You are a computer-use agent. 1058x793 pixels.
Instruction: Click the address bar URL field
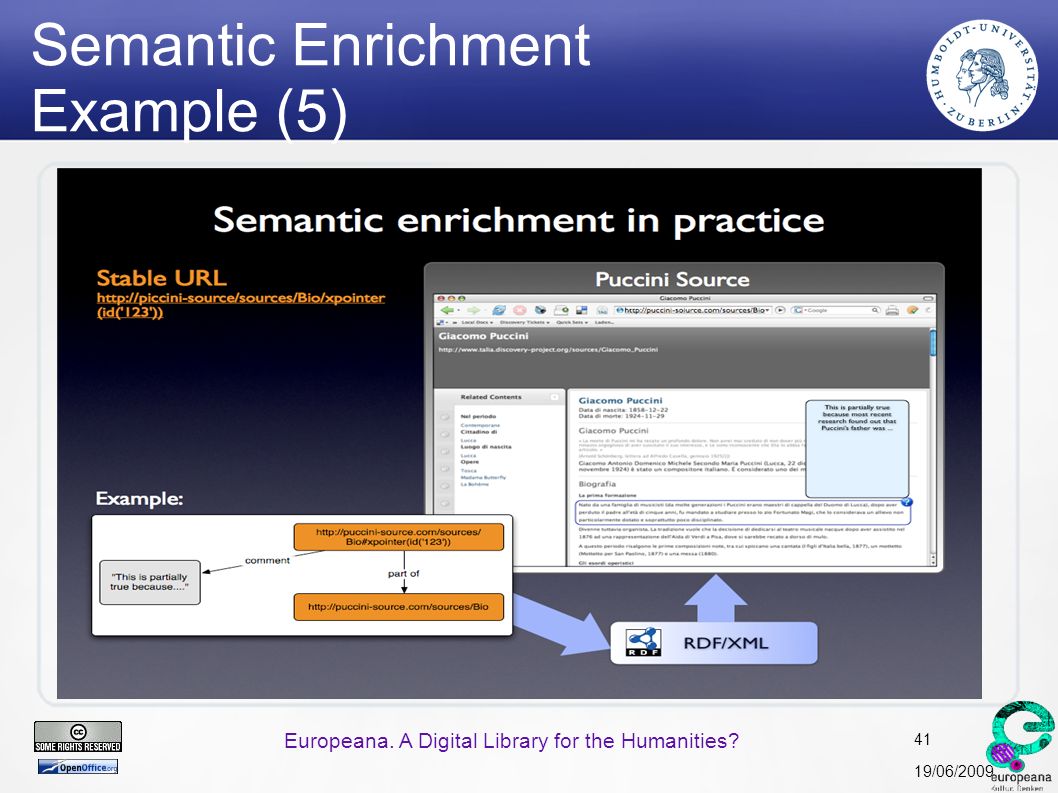(x=692, y=310)
